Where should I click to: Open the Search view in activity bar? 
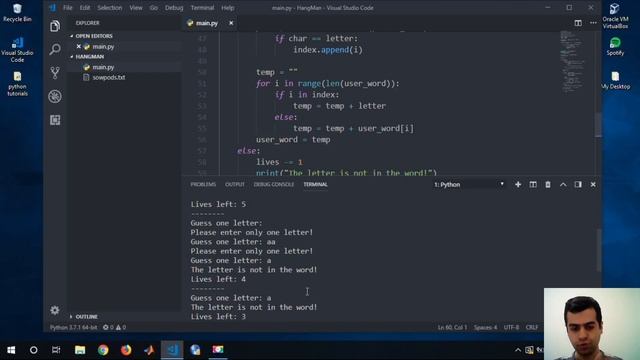coord(55,49)
